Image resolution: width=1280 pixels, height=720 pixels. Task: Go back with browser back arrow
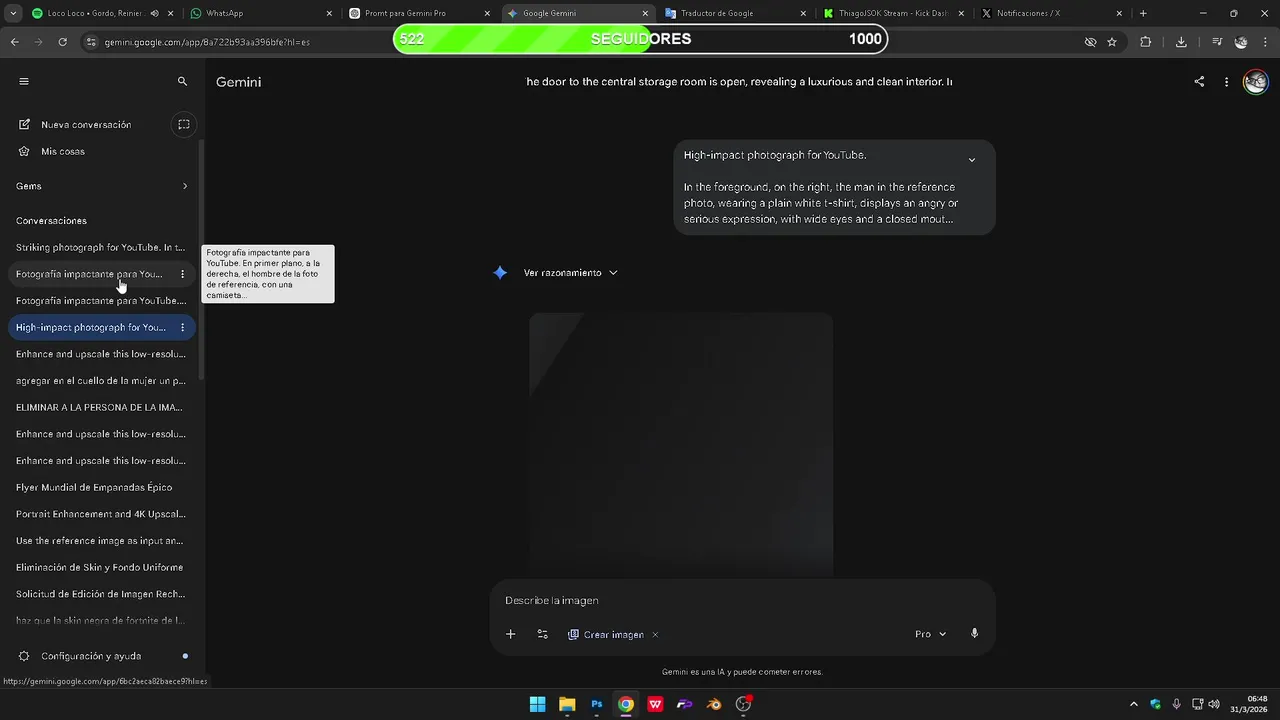(15, 42)
